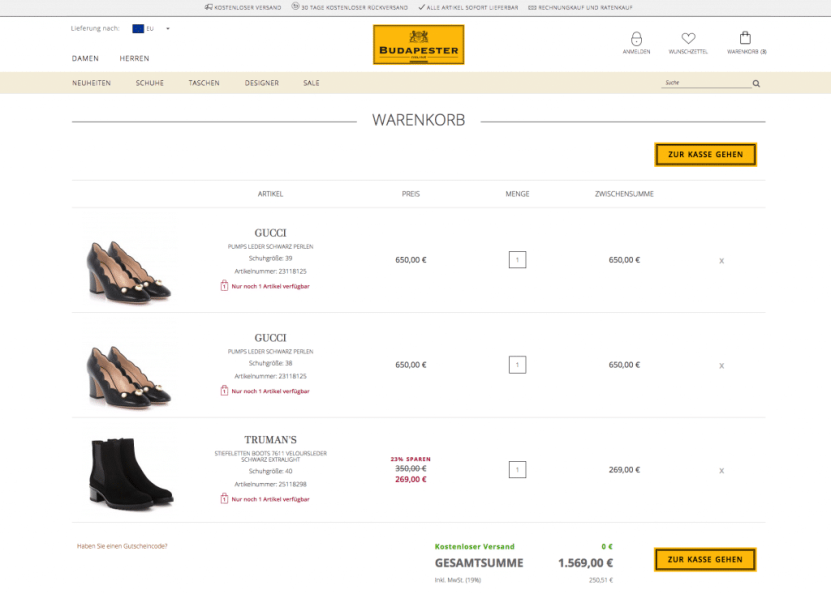Open the Truman's brand link
This screenshot has width=831, height=594.
(270, 440)
